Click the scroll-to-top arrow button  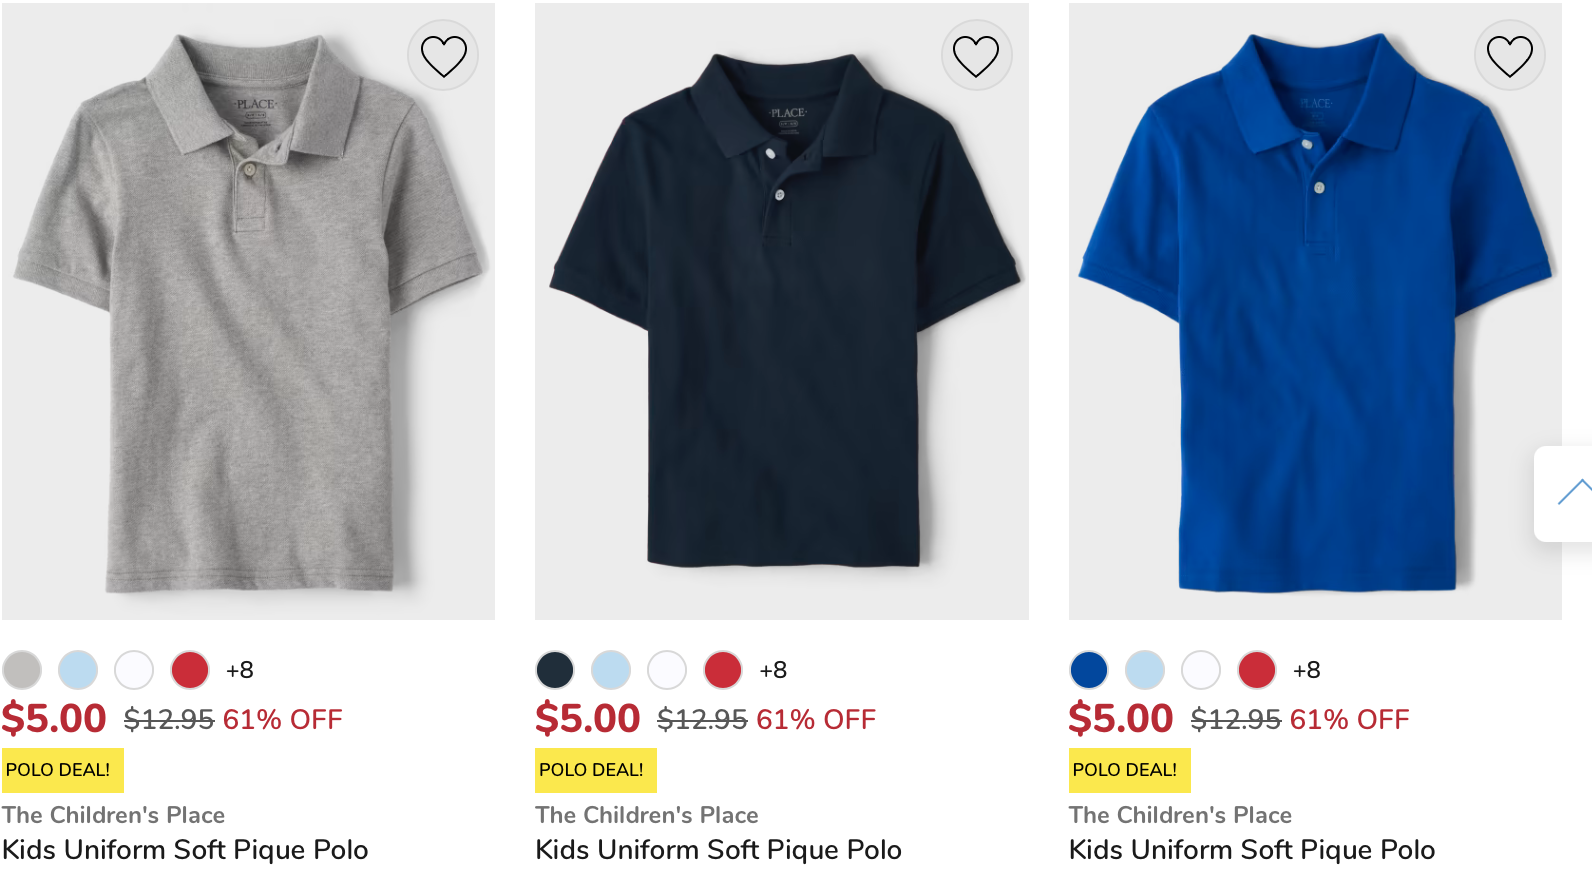pos(1572,493)
